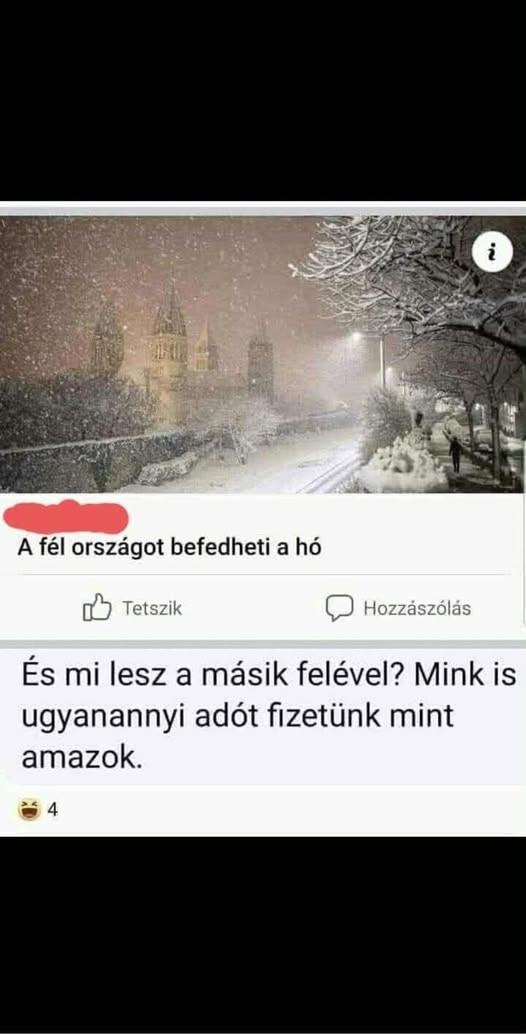
Task: Click the black area below the comment
Action: click(x=263, y=935)
